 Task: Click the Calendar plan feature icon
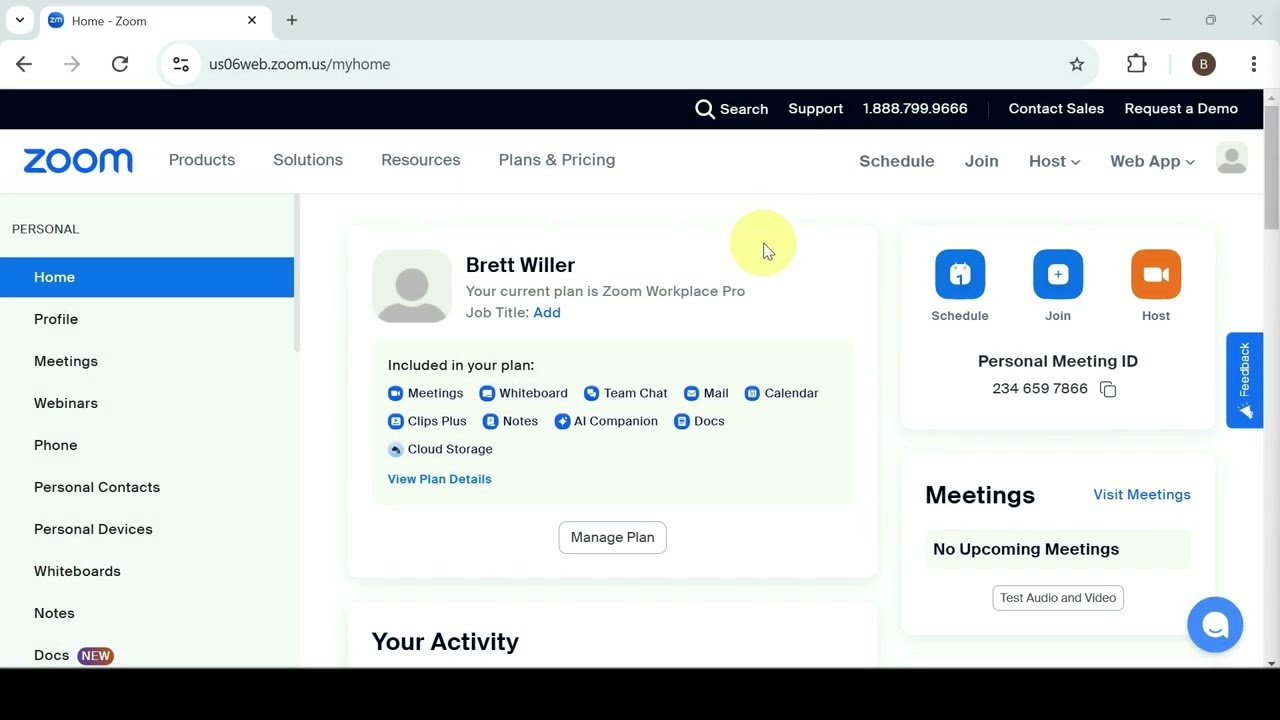(x=752, y=393)
